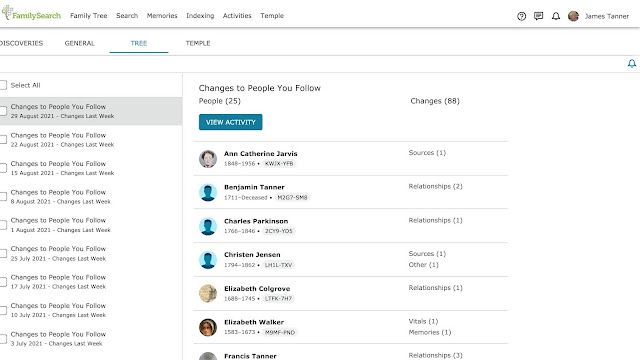
Task: Open the 15 August 2021 changes message
Action: [91, 168]
